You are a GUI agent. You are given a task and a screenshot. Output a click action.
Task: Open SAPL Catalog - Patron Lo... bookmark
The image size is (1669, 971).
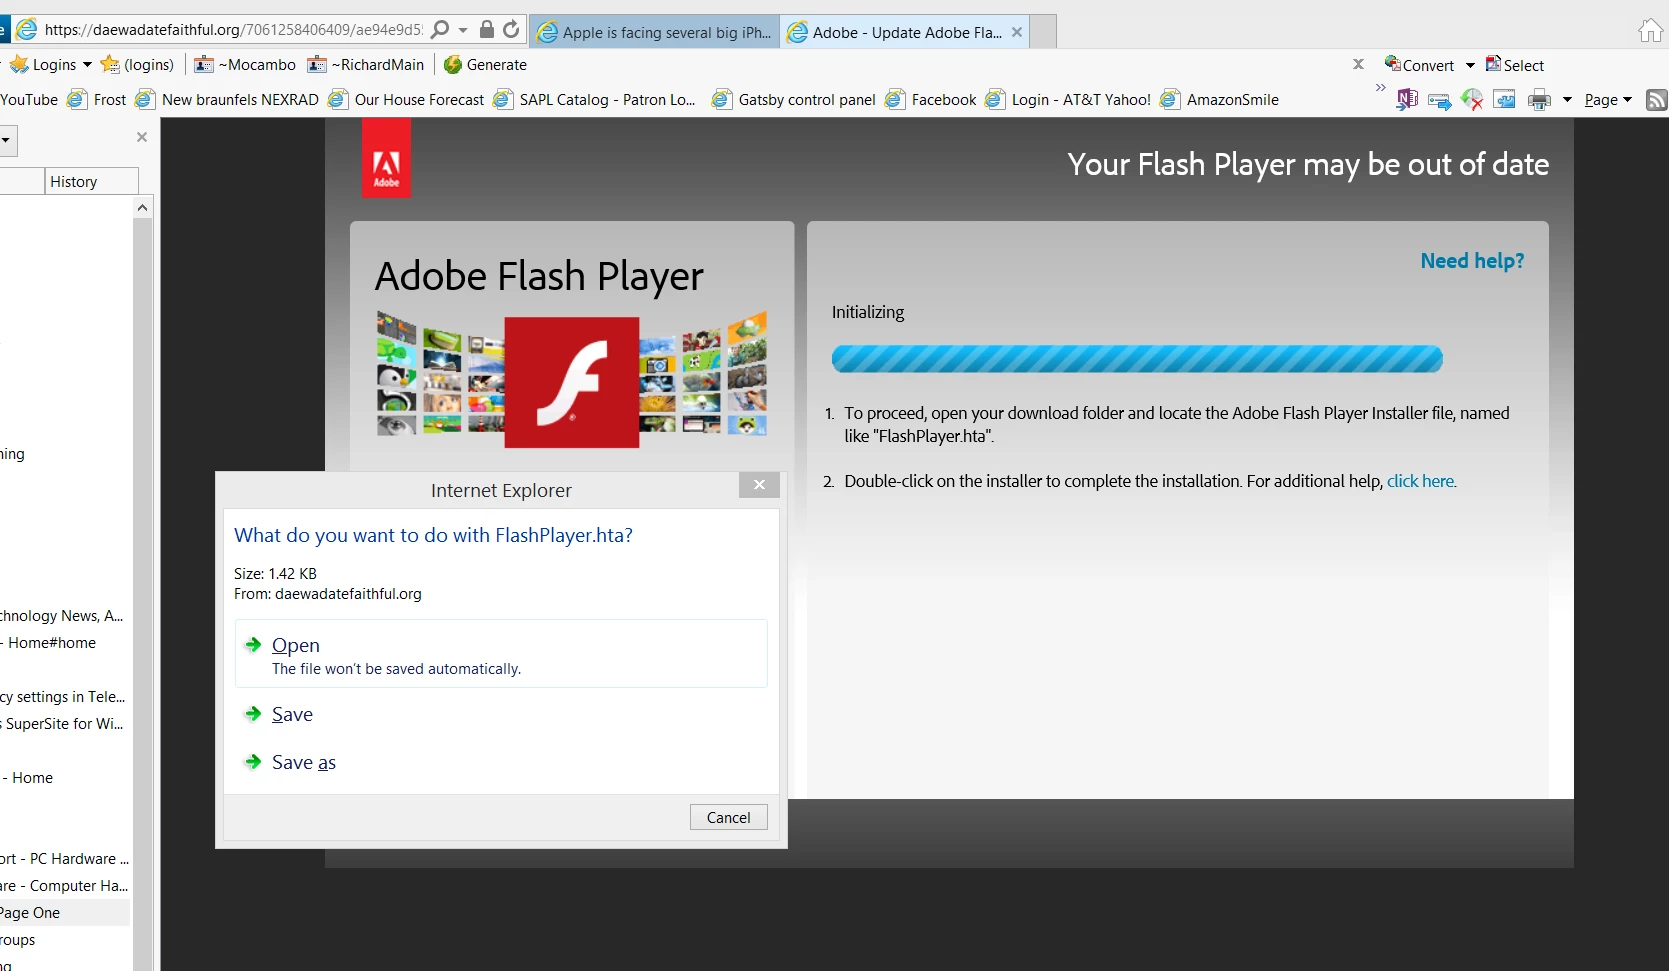tap(595, 100)
